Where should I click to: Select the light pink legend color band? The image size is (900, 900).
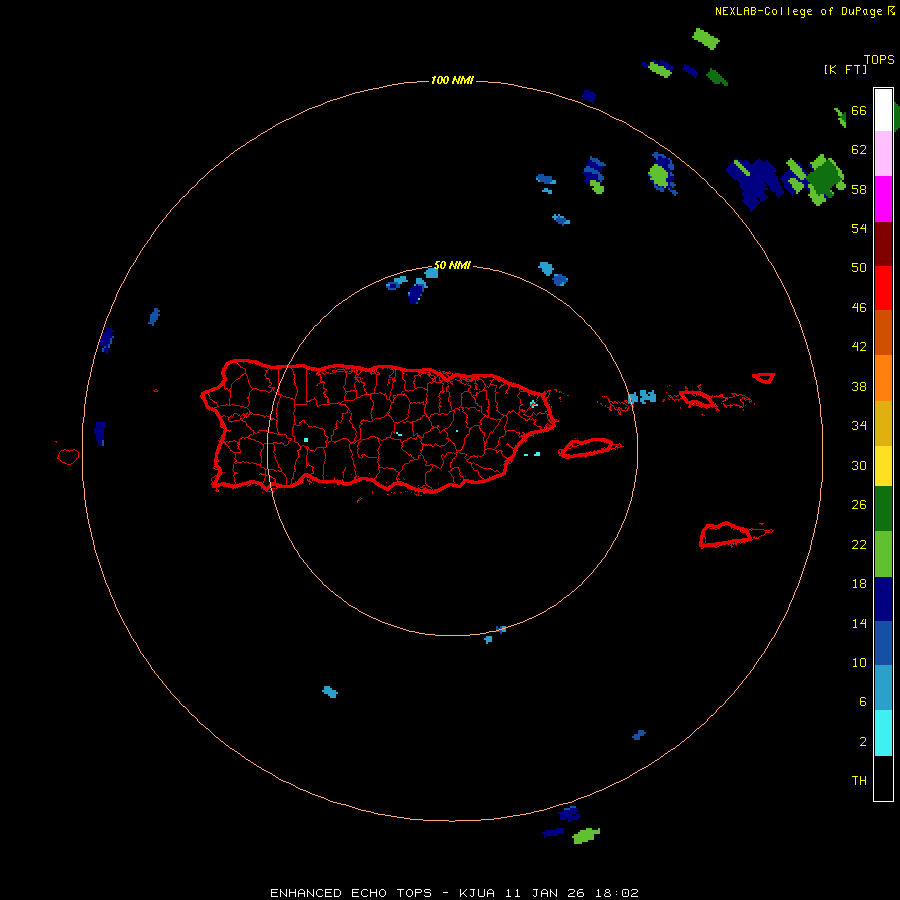(x=883, y=154)
